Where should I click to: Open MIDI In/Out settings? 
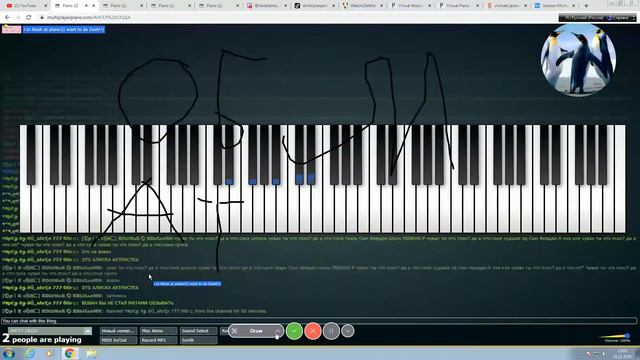click(118, 340)
